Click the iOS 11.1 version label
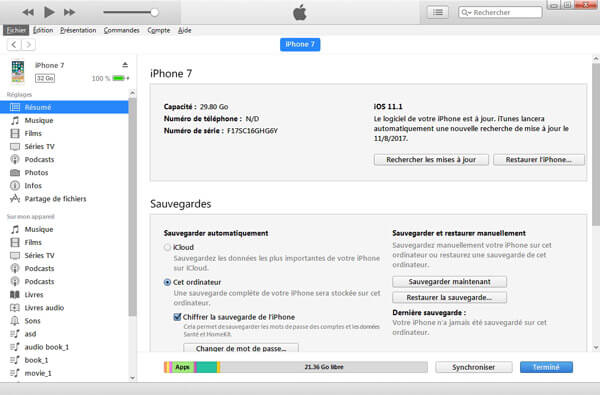600x395 pixels. pyautogui.click(x=388, y=107)
